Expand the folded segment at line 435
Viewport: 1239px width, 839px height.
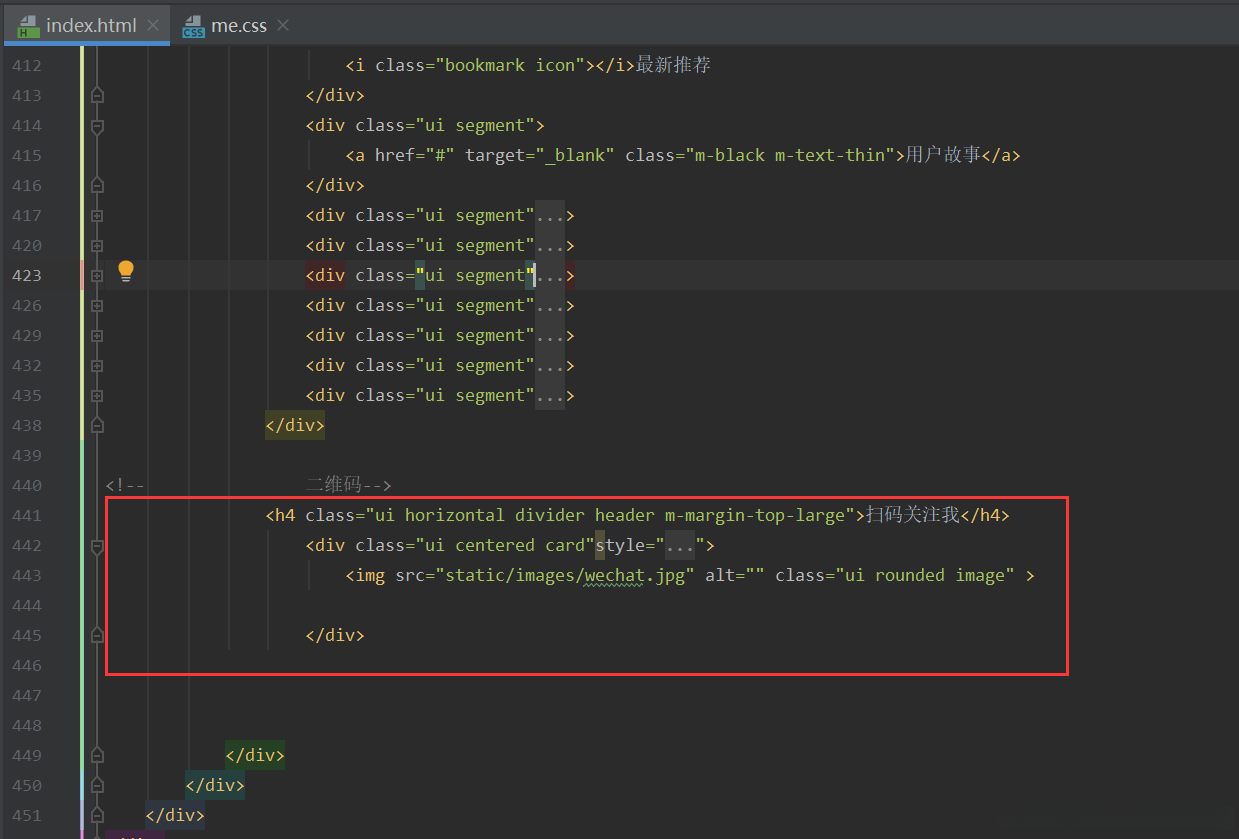97,395
